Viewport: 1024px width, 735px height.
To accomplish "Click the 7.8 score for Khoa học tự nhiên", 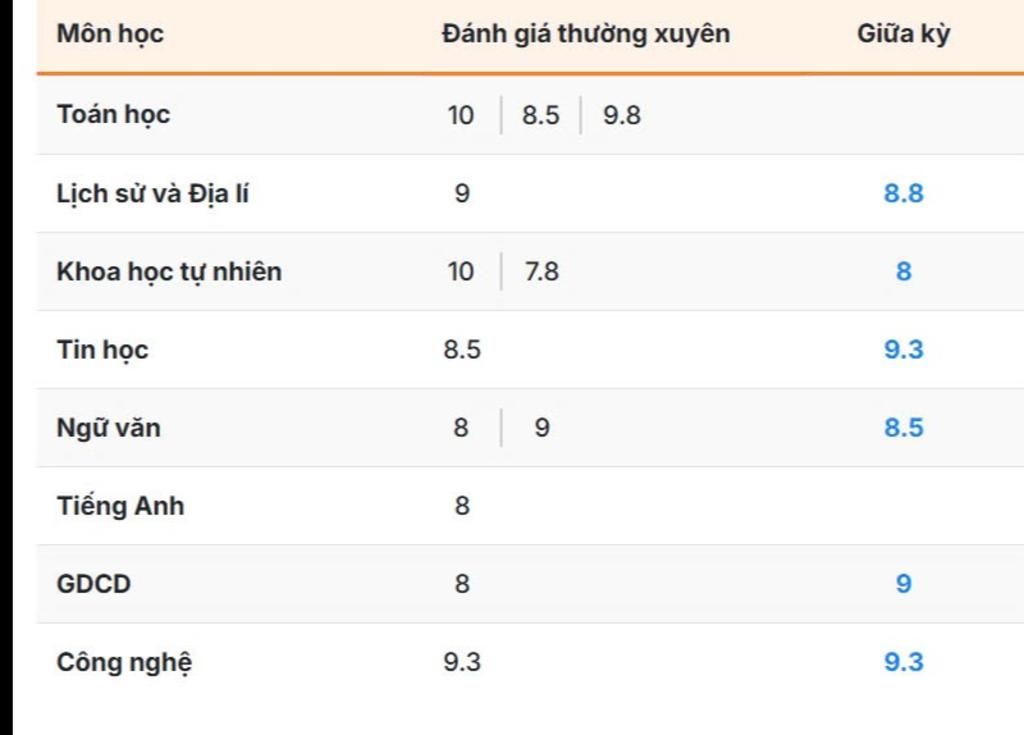I will 542,271.
